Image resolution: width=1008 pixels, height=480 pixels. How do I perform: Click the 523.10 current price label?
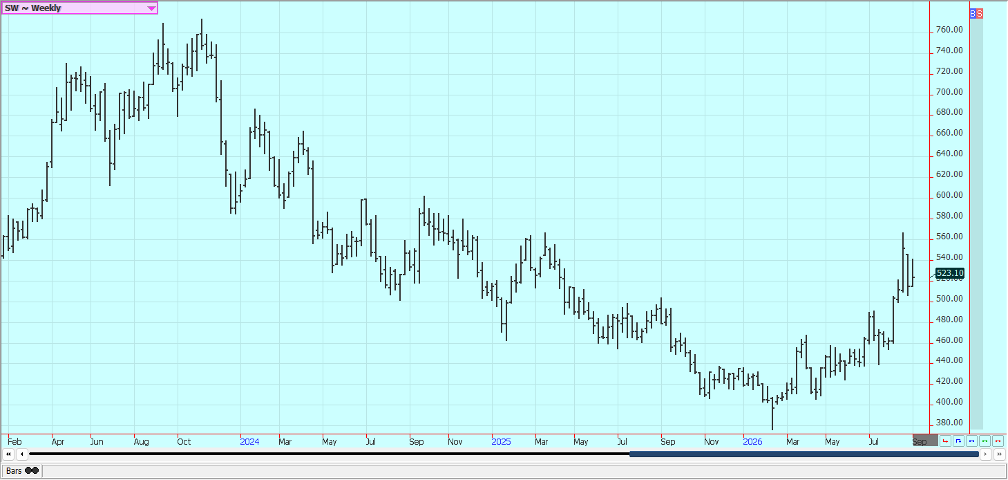pos(950,273)
